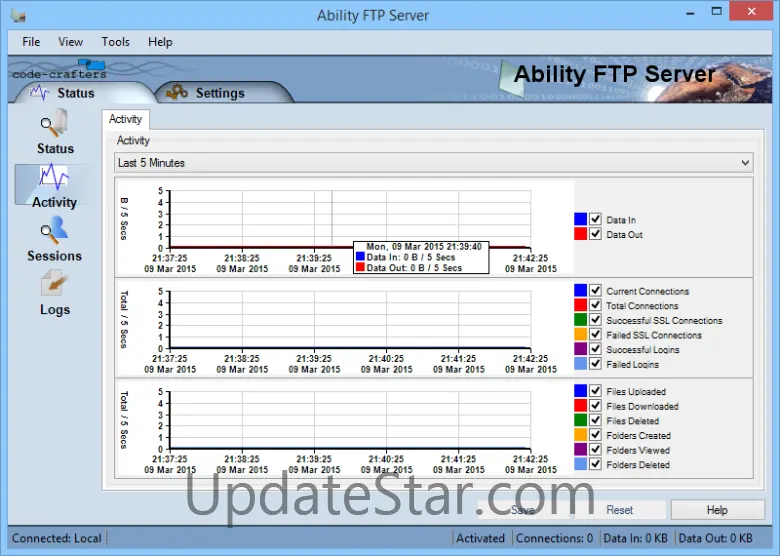Click the red Total Connections swatch

tap(581, 305)
